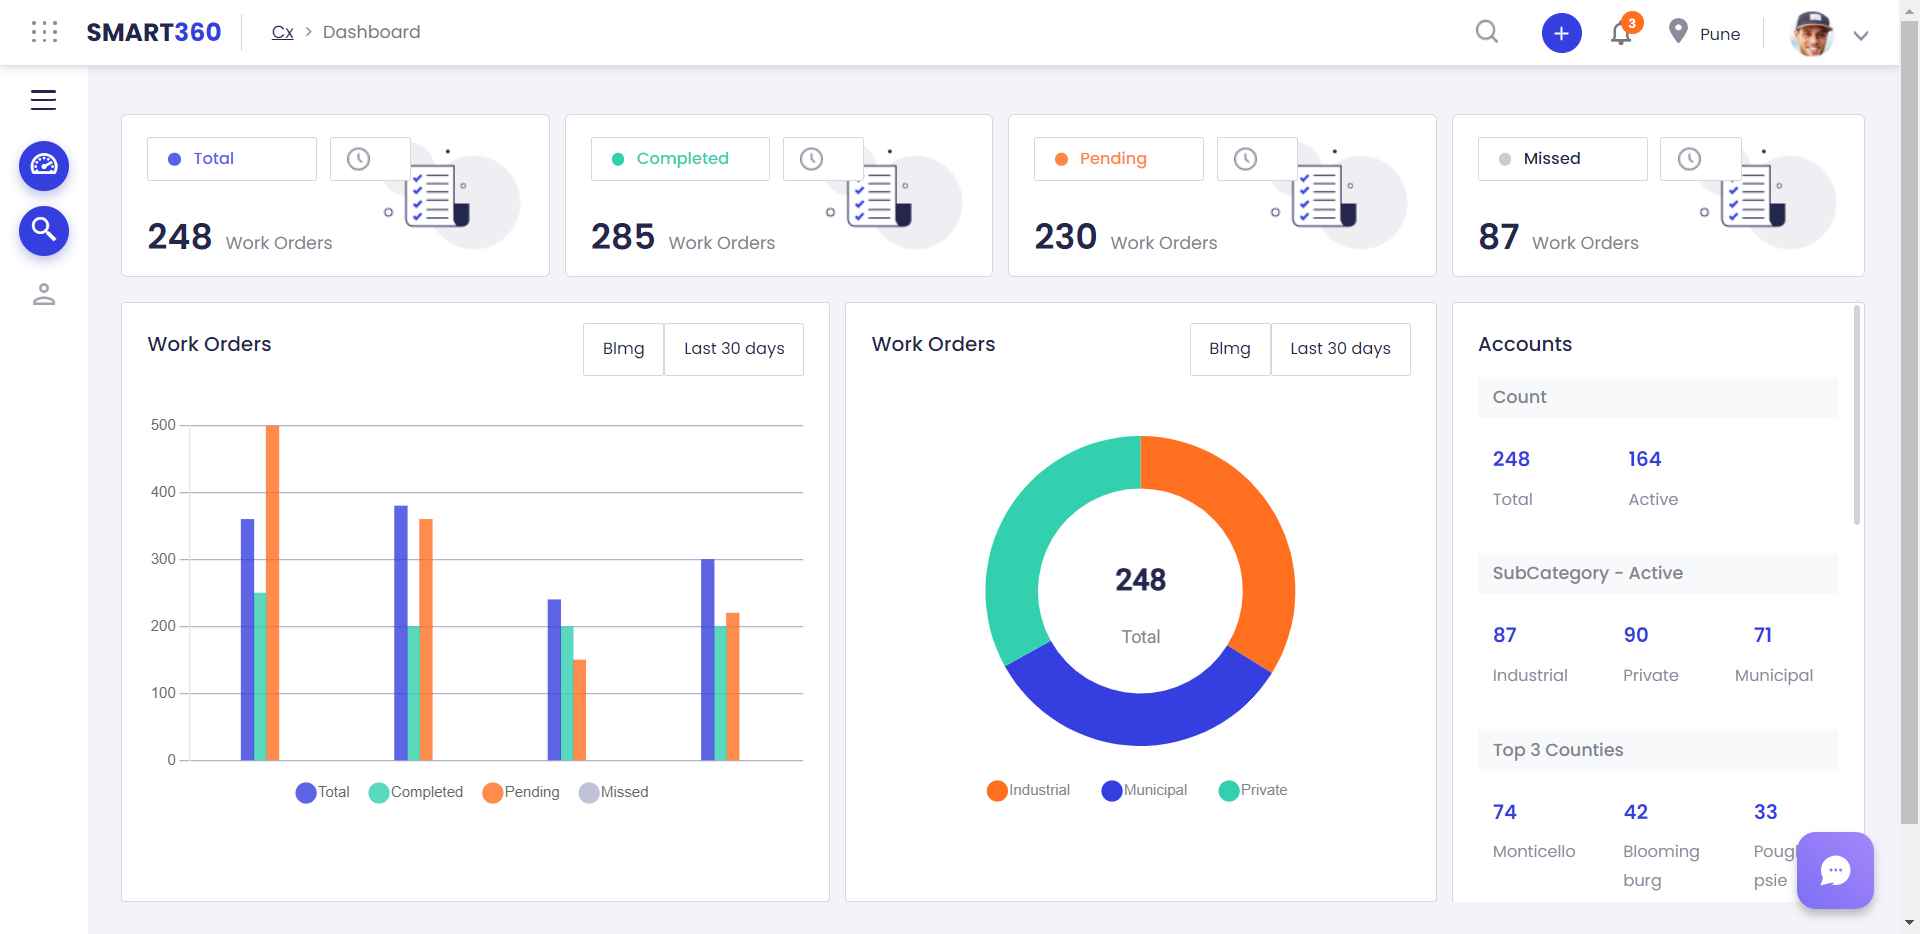Image resolution: width=1920 pixels, height=934 pixels.
Task: Open the chat support bubble
Action: tap(1837, 870)
